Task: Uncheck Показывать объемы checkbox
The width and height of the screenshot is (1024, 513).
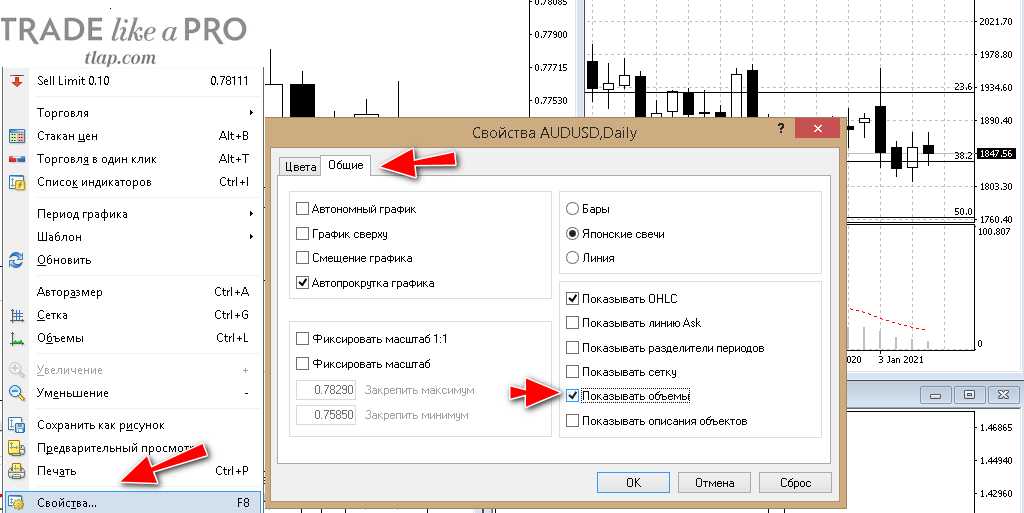Action: tap(573, 397)
